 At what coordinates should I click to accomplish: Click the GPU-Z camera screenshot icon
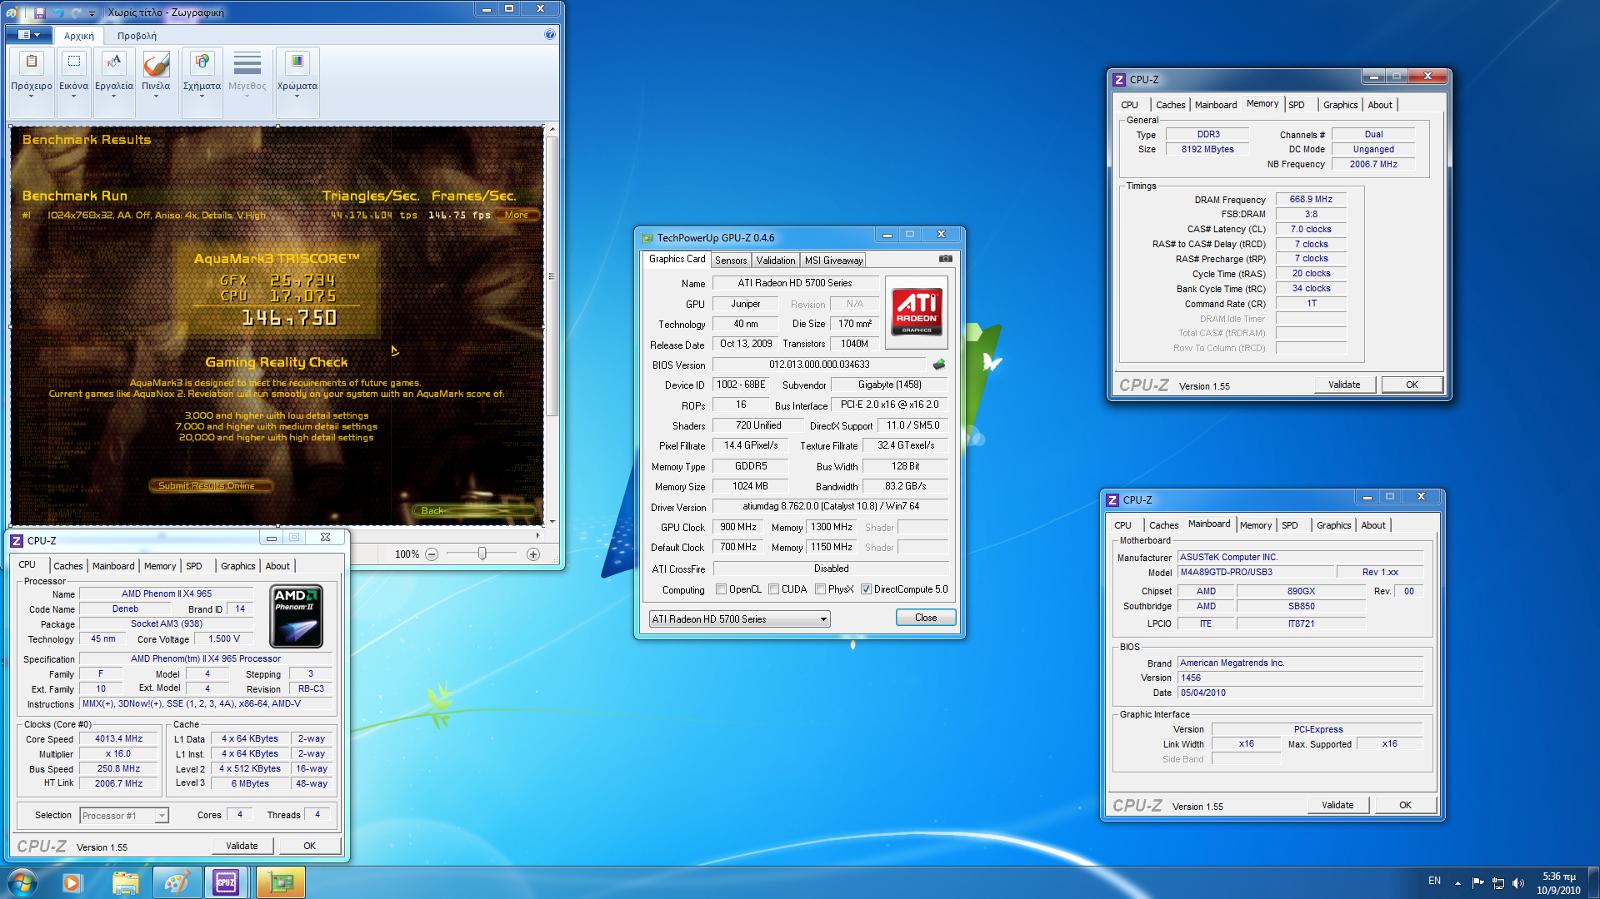click(x=945, y=259)
